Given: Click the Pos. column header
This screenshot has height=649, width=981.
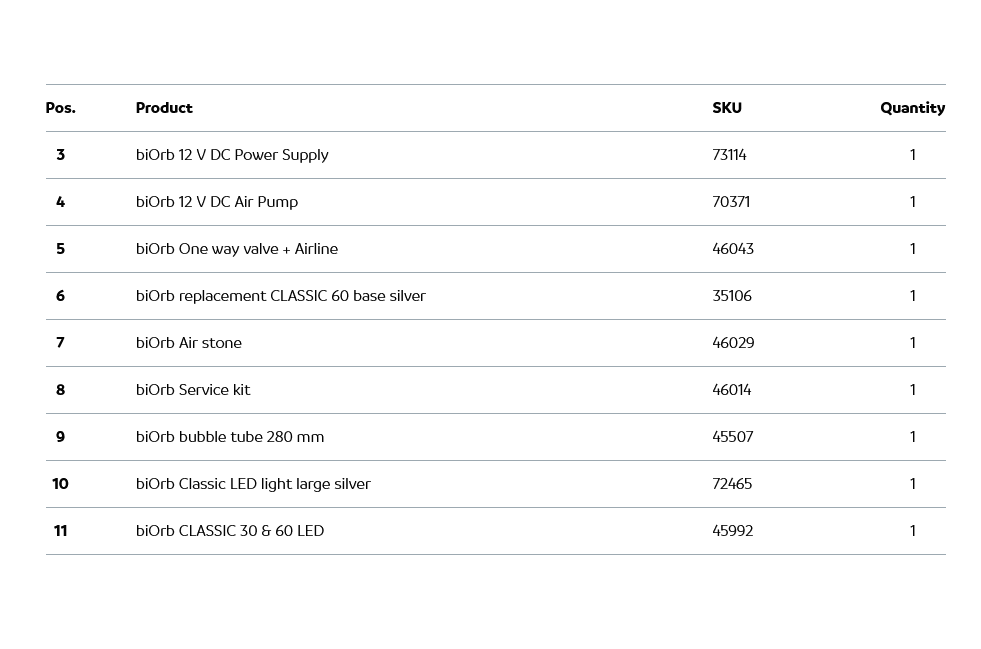Looking at the screenshot, I should (60, 108).
